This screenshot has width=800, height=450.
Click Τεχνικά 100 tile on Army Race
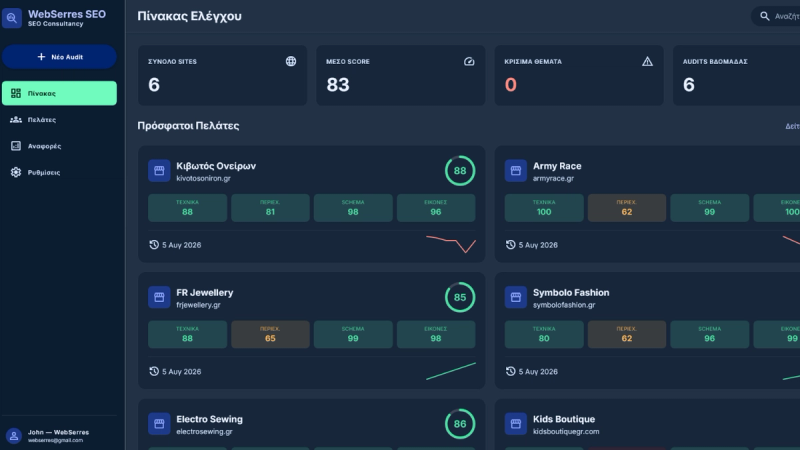point(544,208)
